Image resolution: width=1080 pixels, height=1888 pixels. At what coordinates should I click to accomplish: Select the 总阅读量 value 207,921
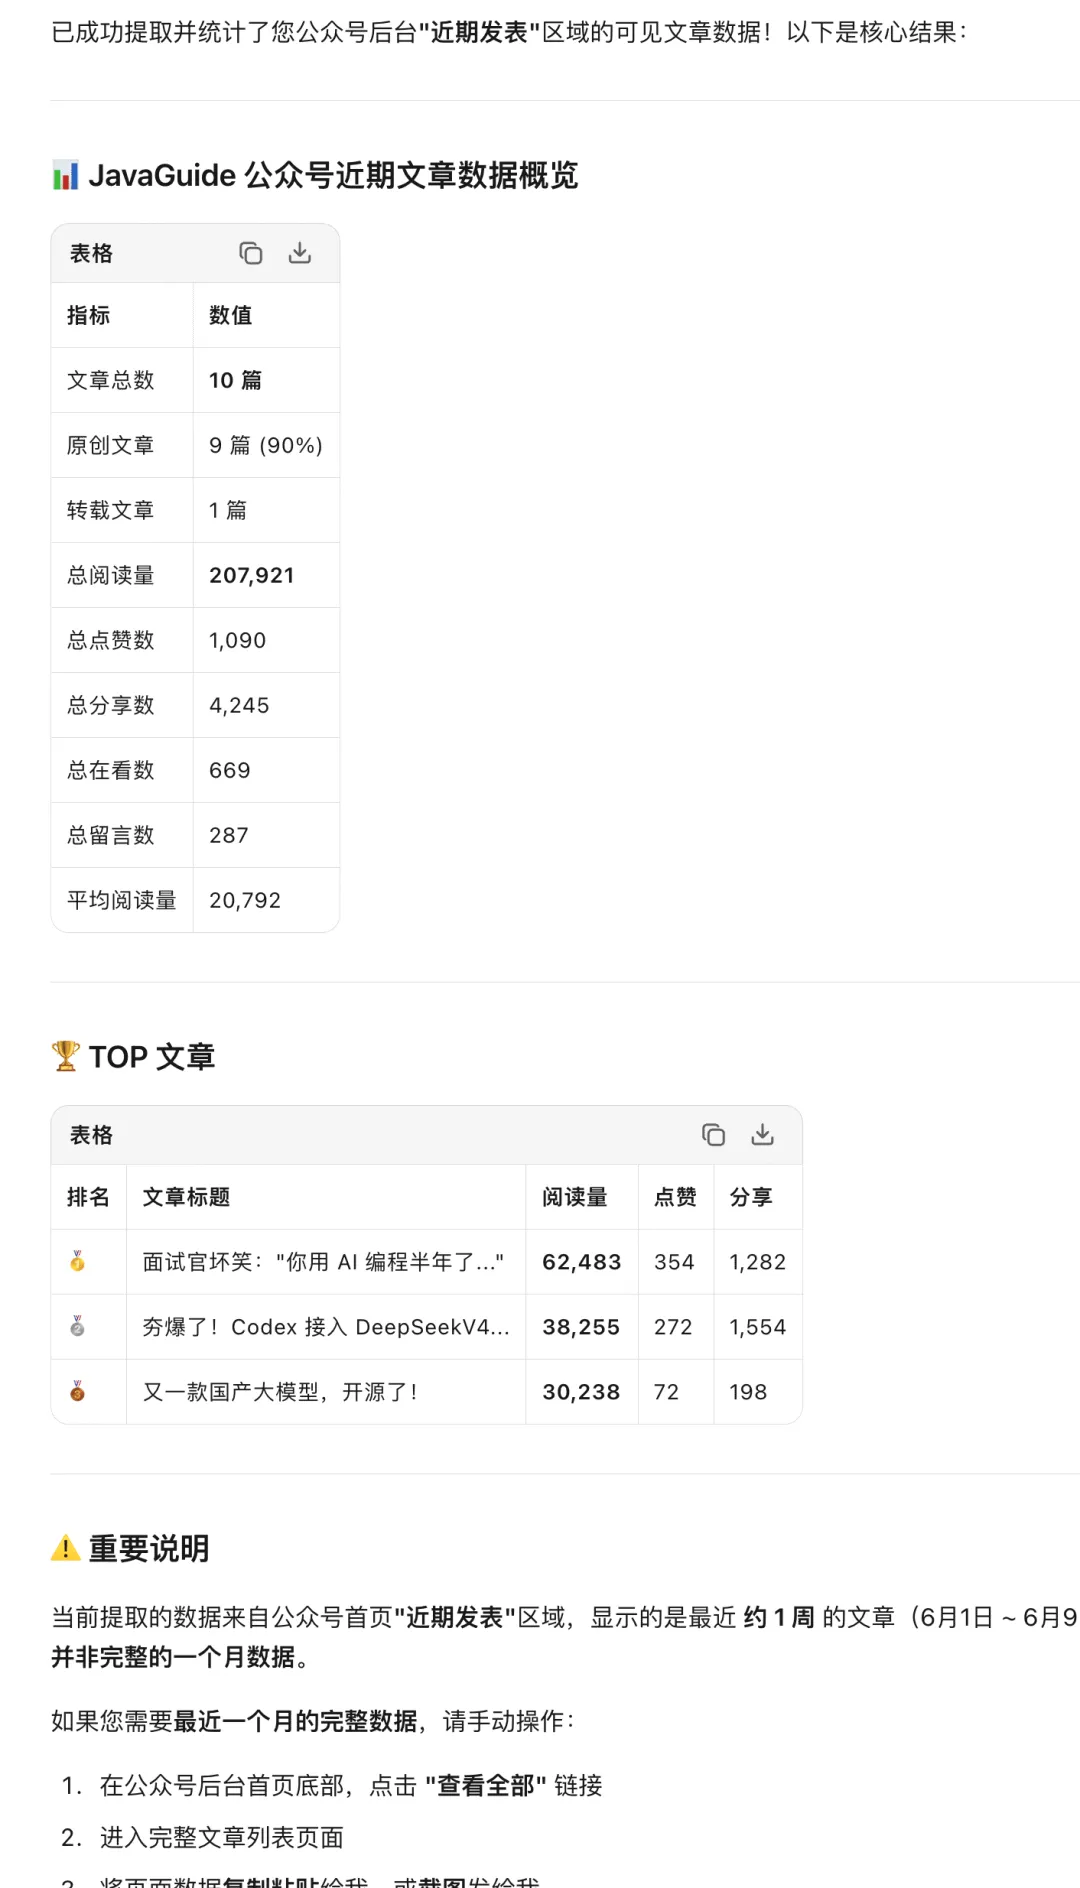point(252,575)
